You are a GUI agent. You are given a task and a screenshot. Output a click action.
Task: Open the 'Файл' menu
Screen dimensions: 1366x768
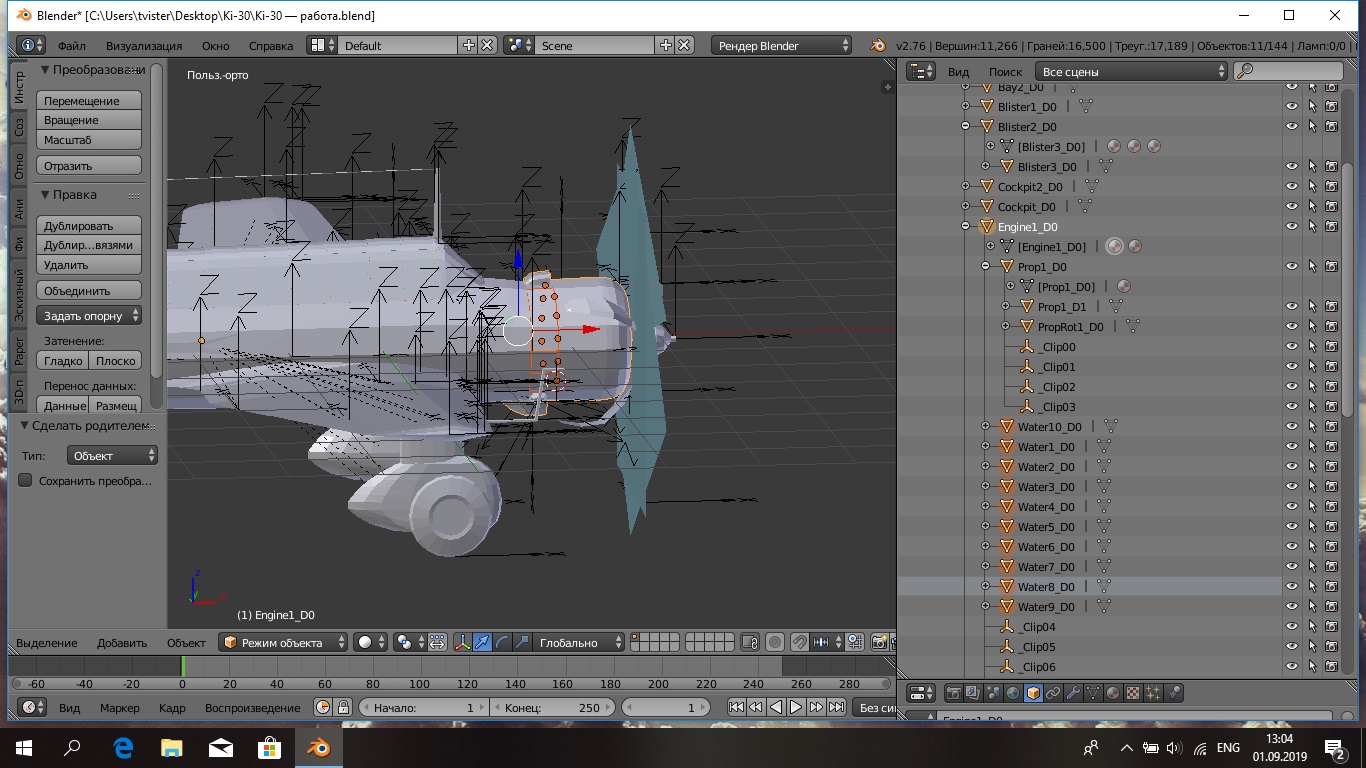(x=71, y=46)
